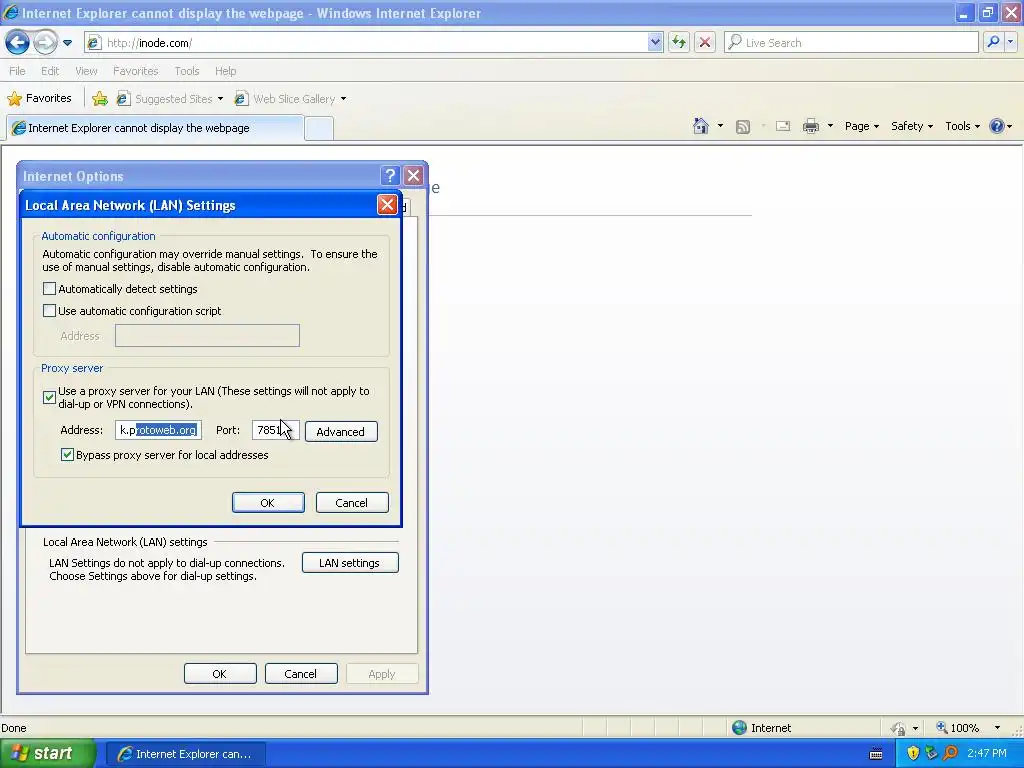Uncheck Use a proxy server for your LAN
Screen dimensions: 1024x768
click(x=49, y=397)
